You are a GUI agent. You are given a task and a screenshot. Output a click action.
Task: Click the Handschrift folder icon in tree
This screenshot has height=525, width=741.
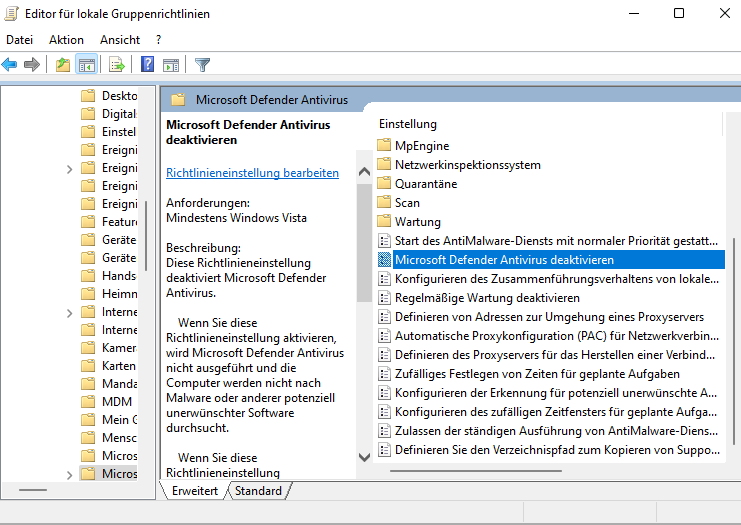click(88, 275)
